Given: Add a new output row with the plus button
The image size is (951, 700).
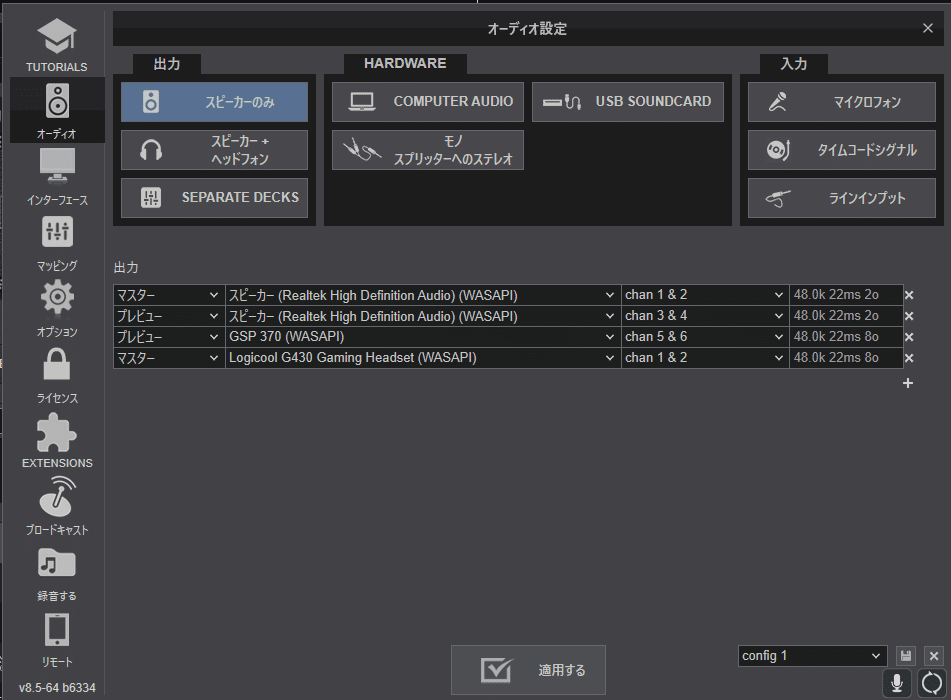Looking at the screenshot, I should pos(908,383).
